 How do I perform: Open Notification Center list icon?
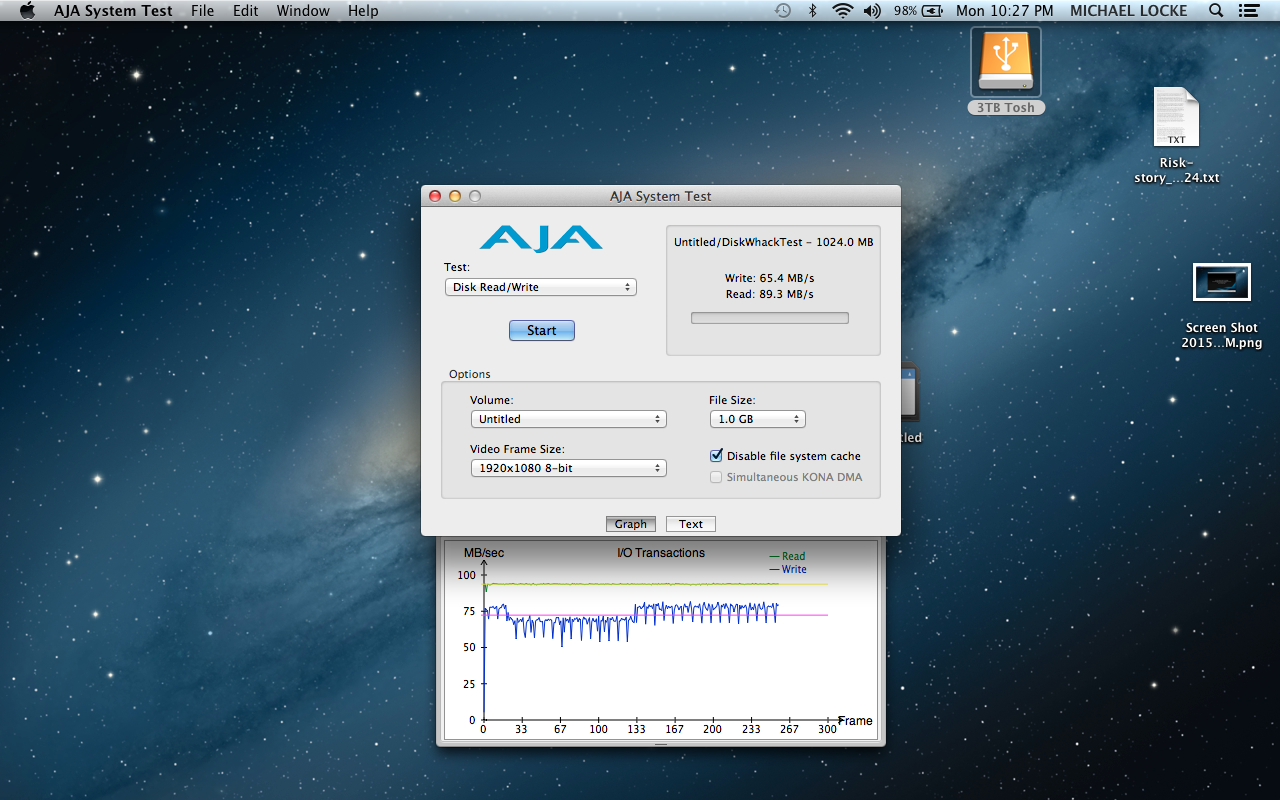tap(1249, 11)
